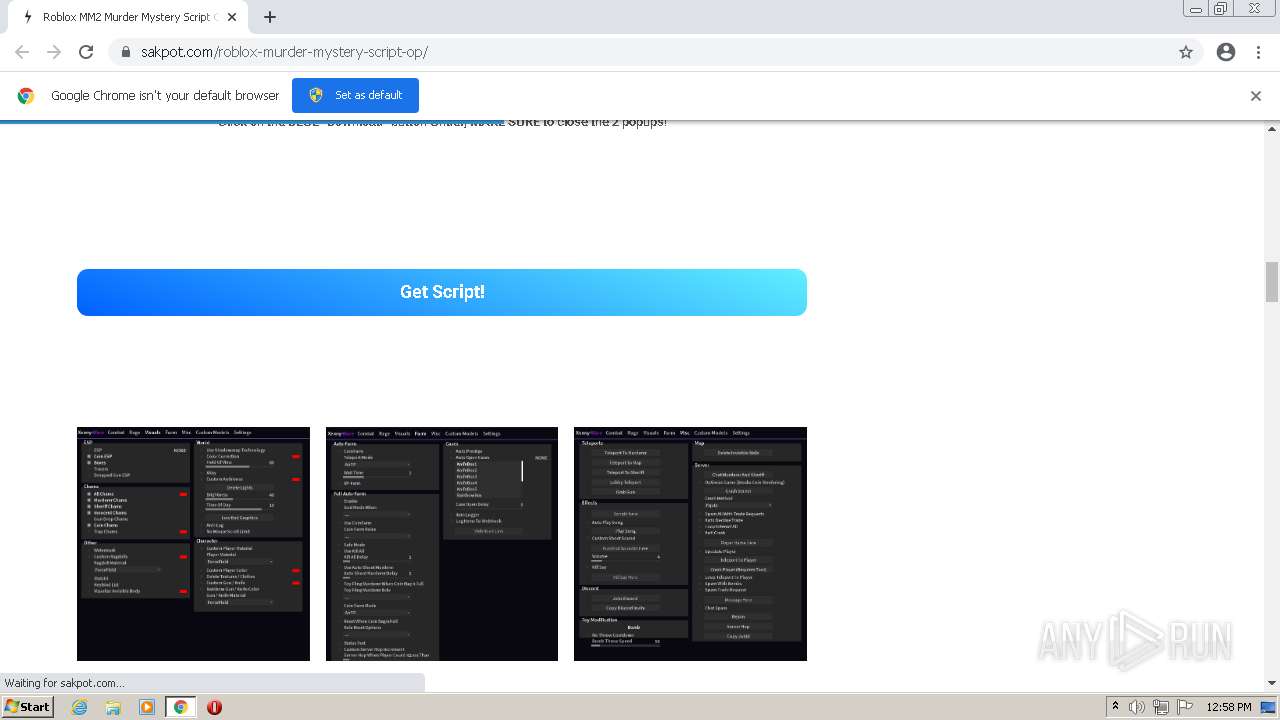Open the first script GUI screenshot thumbnail
1280x720 pixels.
(193, 544)
